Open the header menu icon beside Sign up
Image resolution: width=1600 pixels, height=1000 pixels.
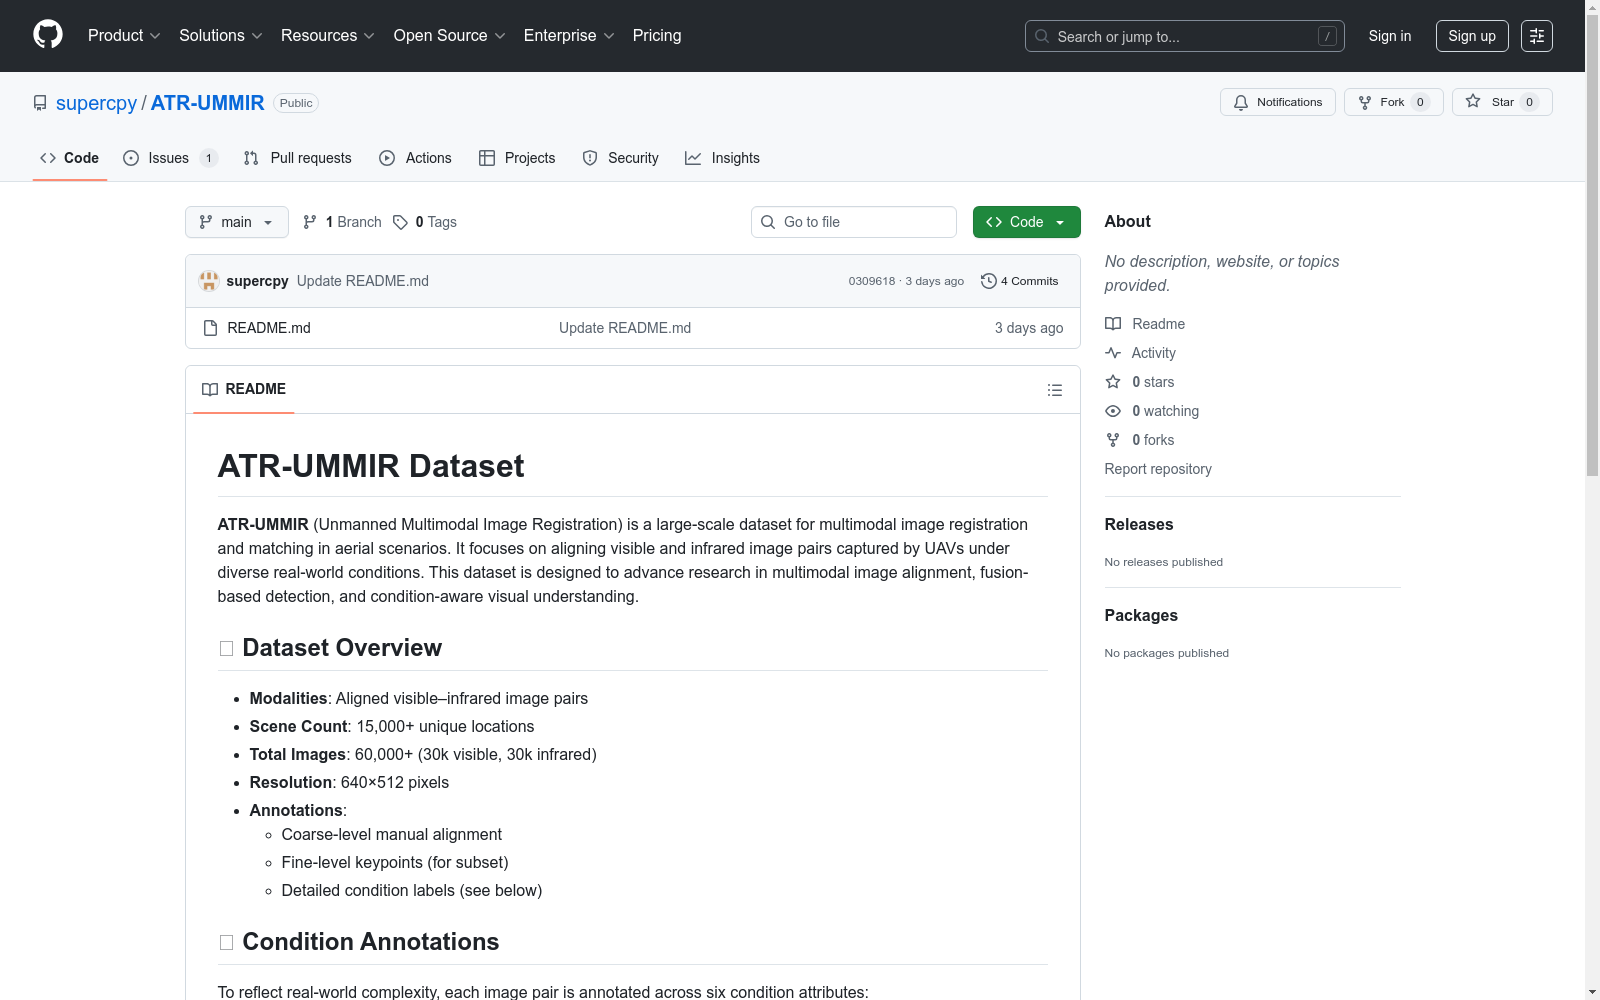click(x=1536, y=36)
